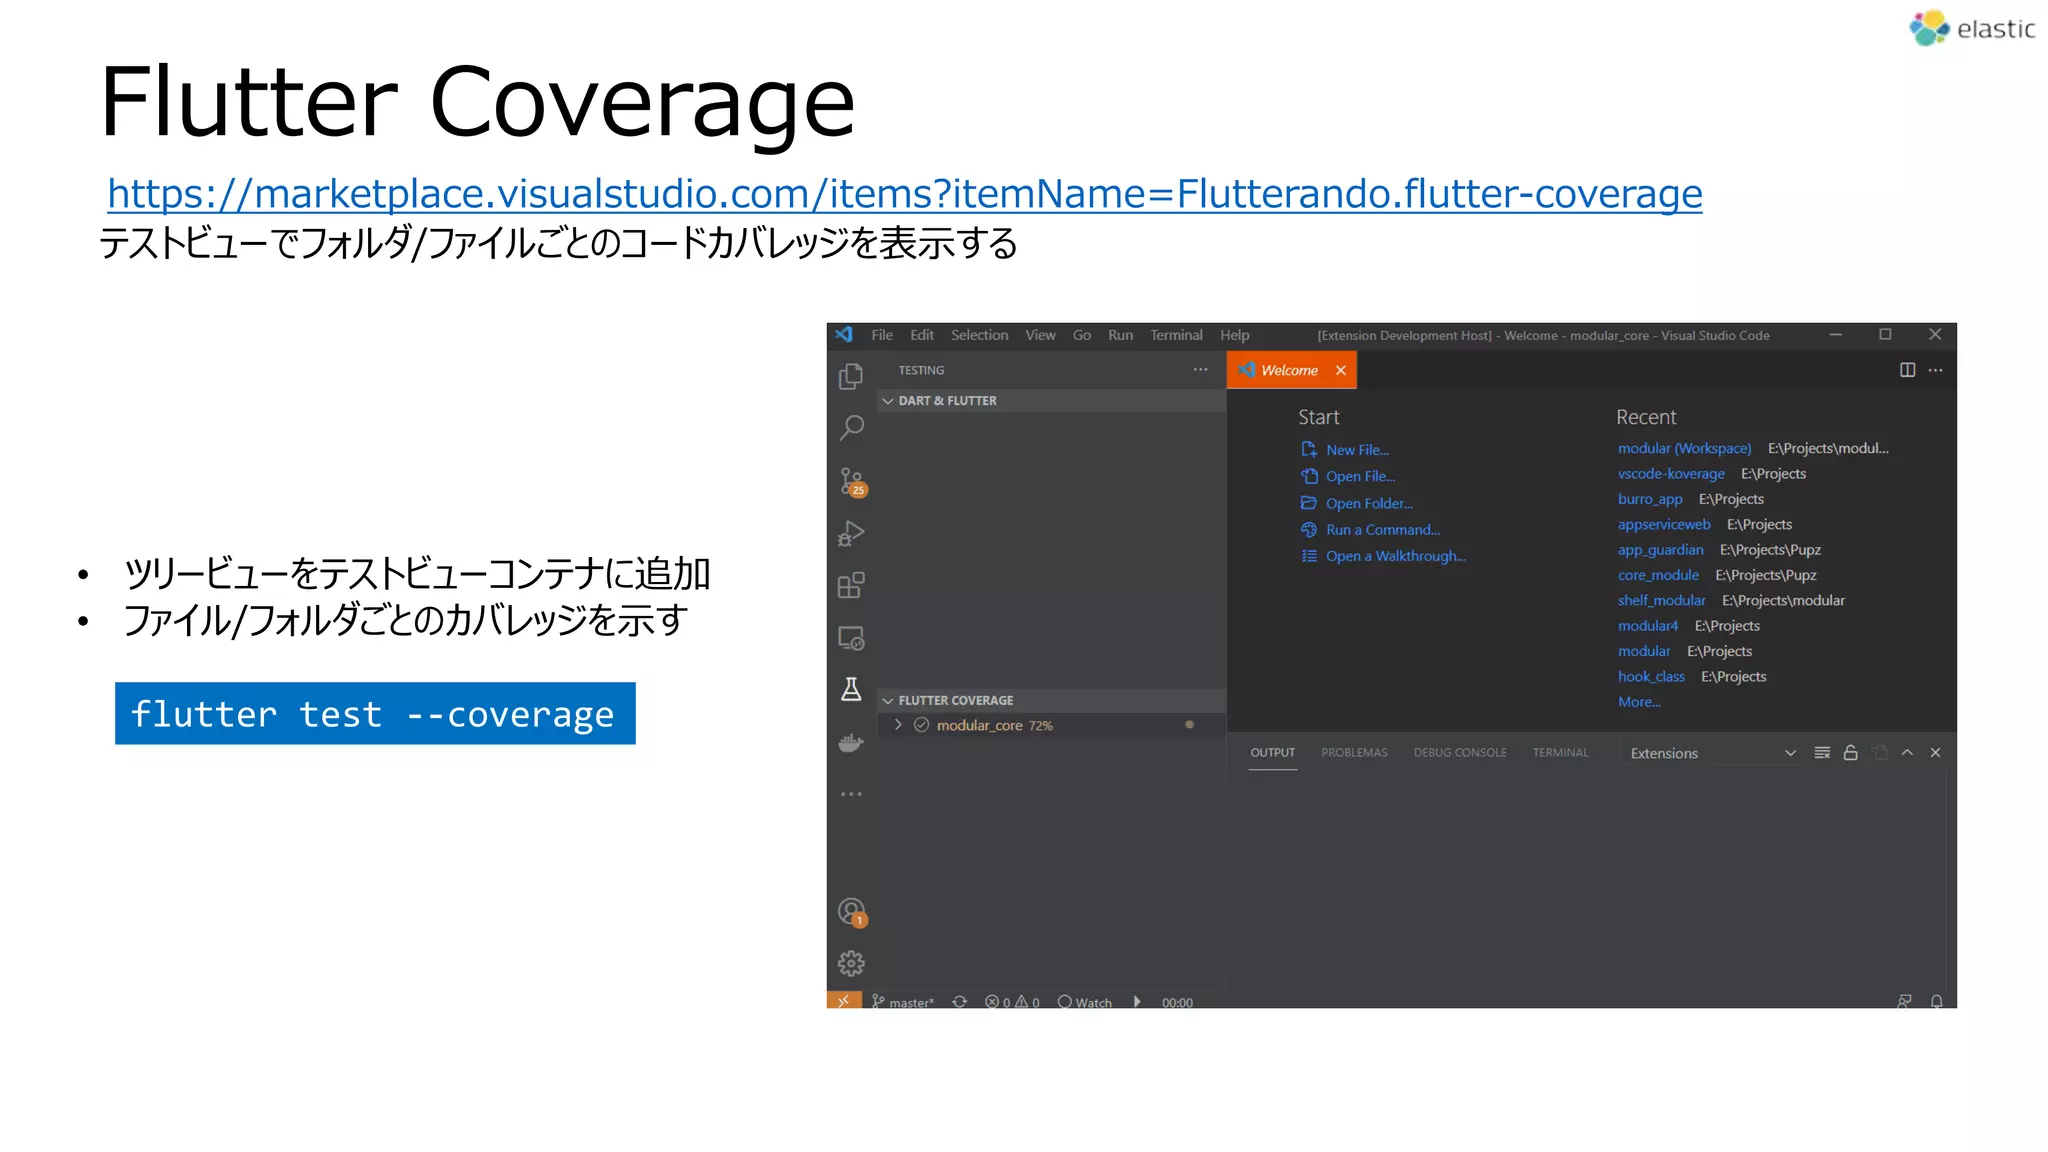Switch to the DEBUG CONSOLE tab

click(1459, 753)
